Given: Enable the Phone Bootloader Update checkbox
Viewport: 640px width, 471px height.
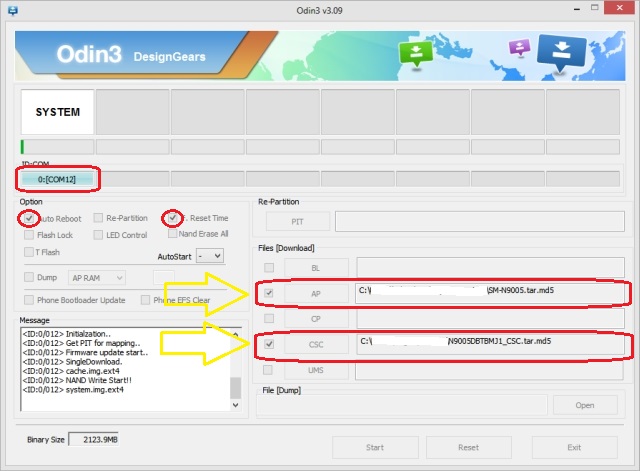Looking at the screenshot, I should [x=30, y=300].
